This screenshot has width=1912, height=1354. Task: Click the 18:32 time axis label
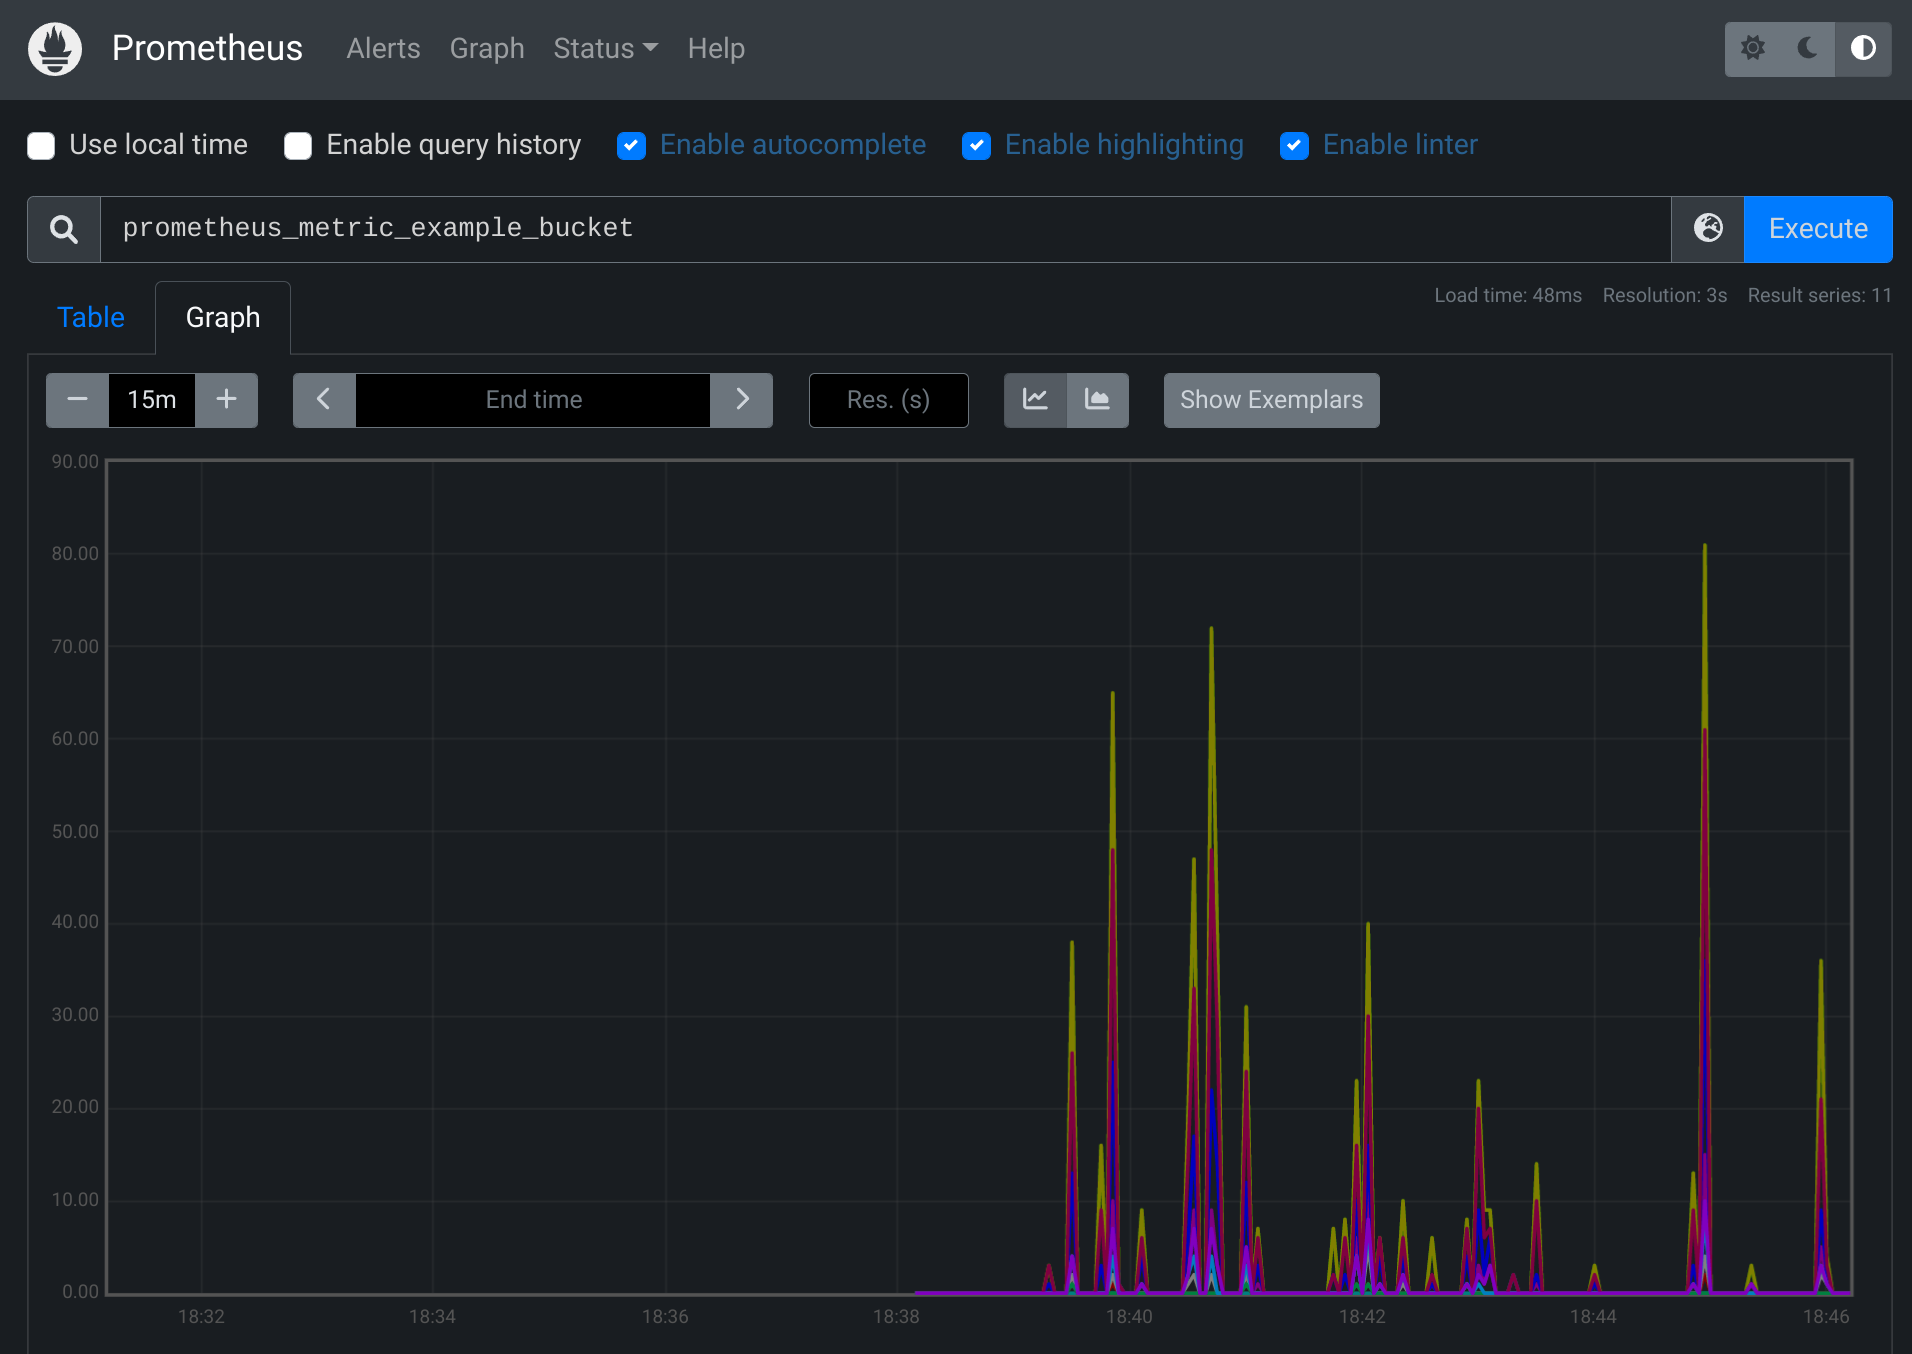click(x=201, y=1317)
